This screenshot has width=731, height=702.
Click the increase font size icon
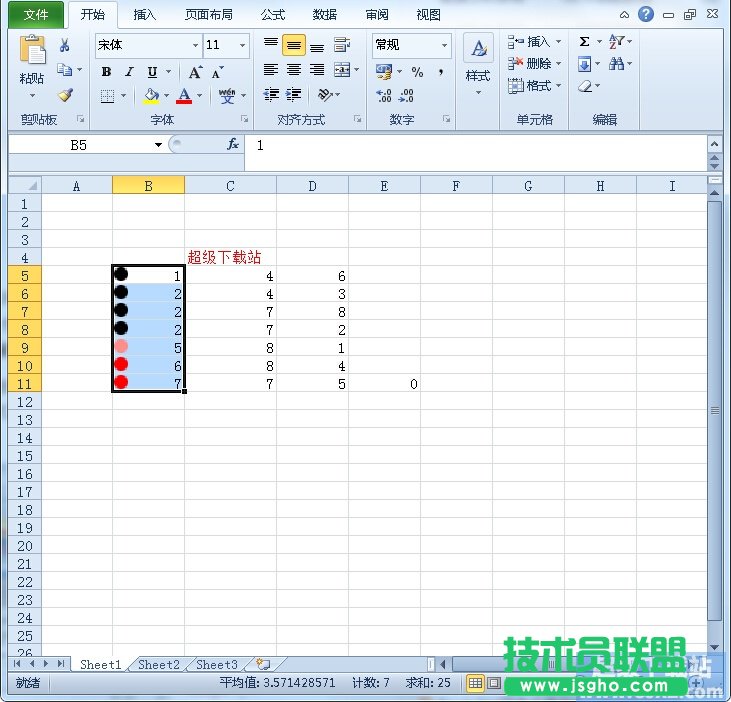coord(195,72)
